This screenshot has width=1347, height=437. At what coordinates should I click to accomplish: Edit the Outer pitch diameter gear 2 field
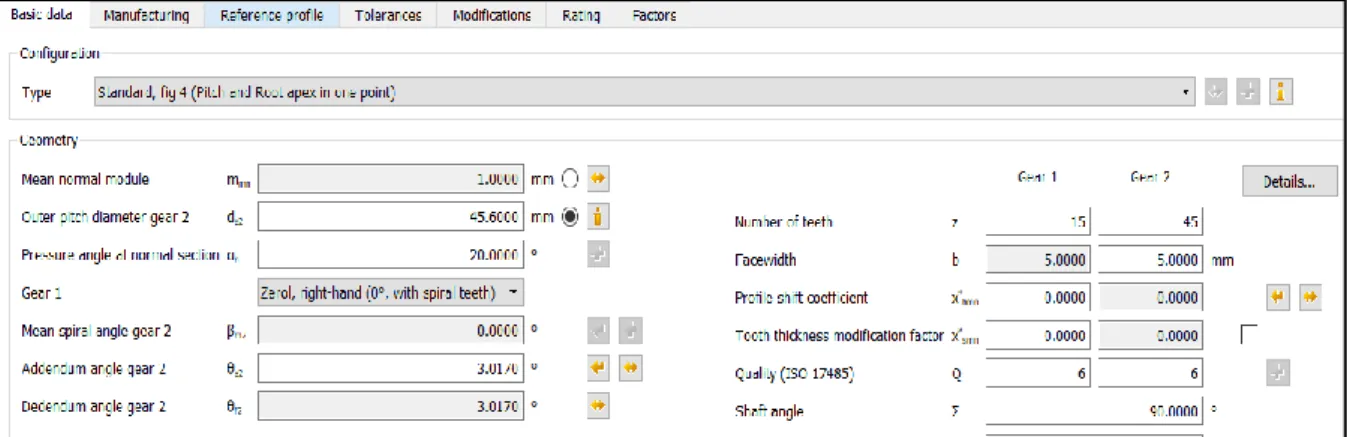390,216
